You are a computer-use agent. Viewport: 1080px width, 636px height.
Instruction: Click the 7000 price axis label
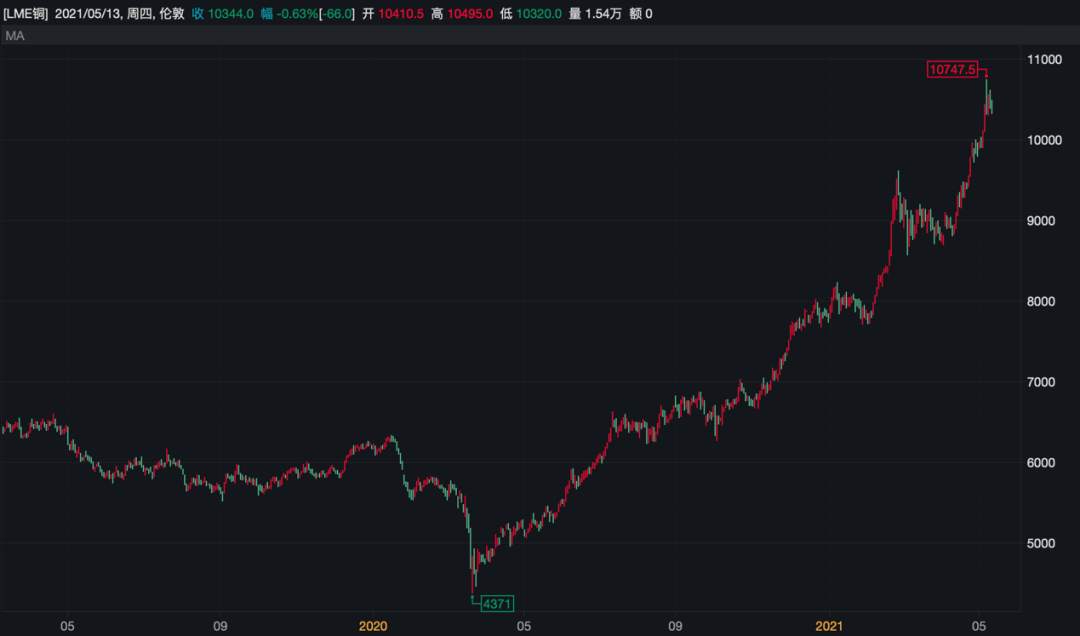tap(1041, 382)
